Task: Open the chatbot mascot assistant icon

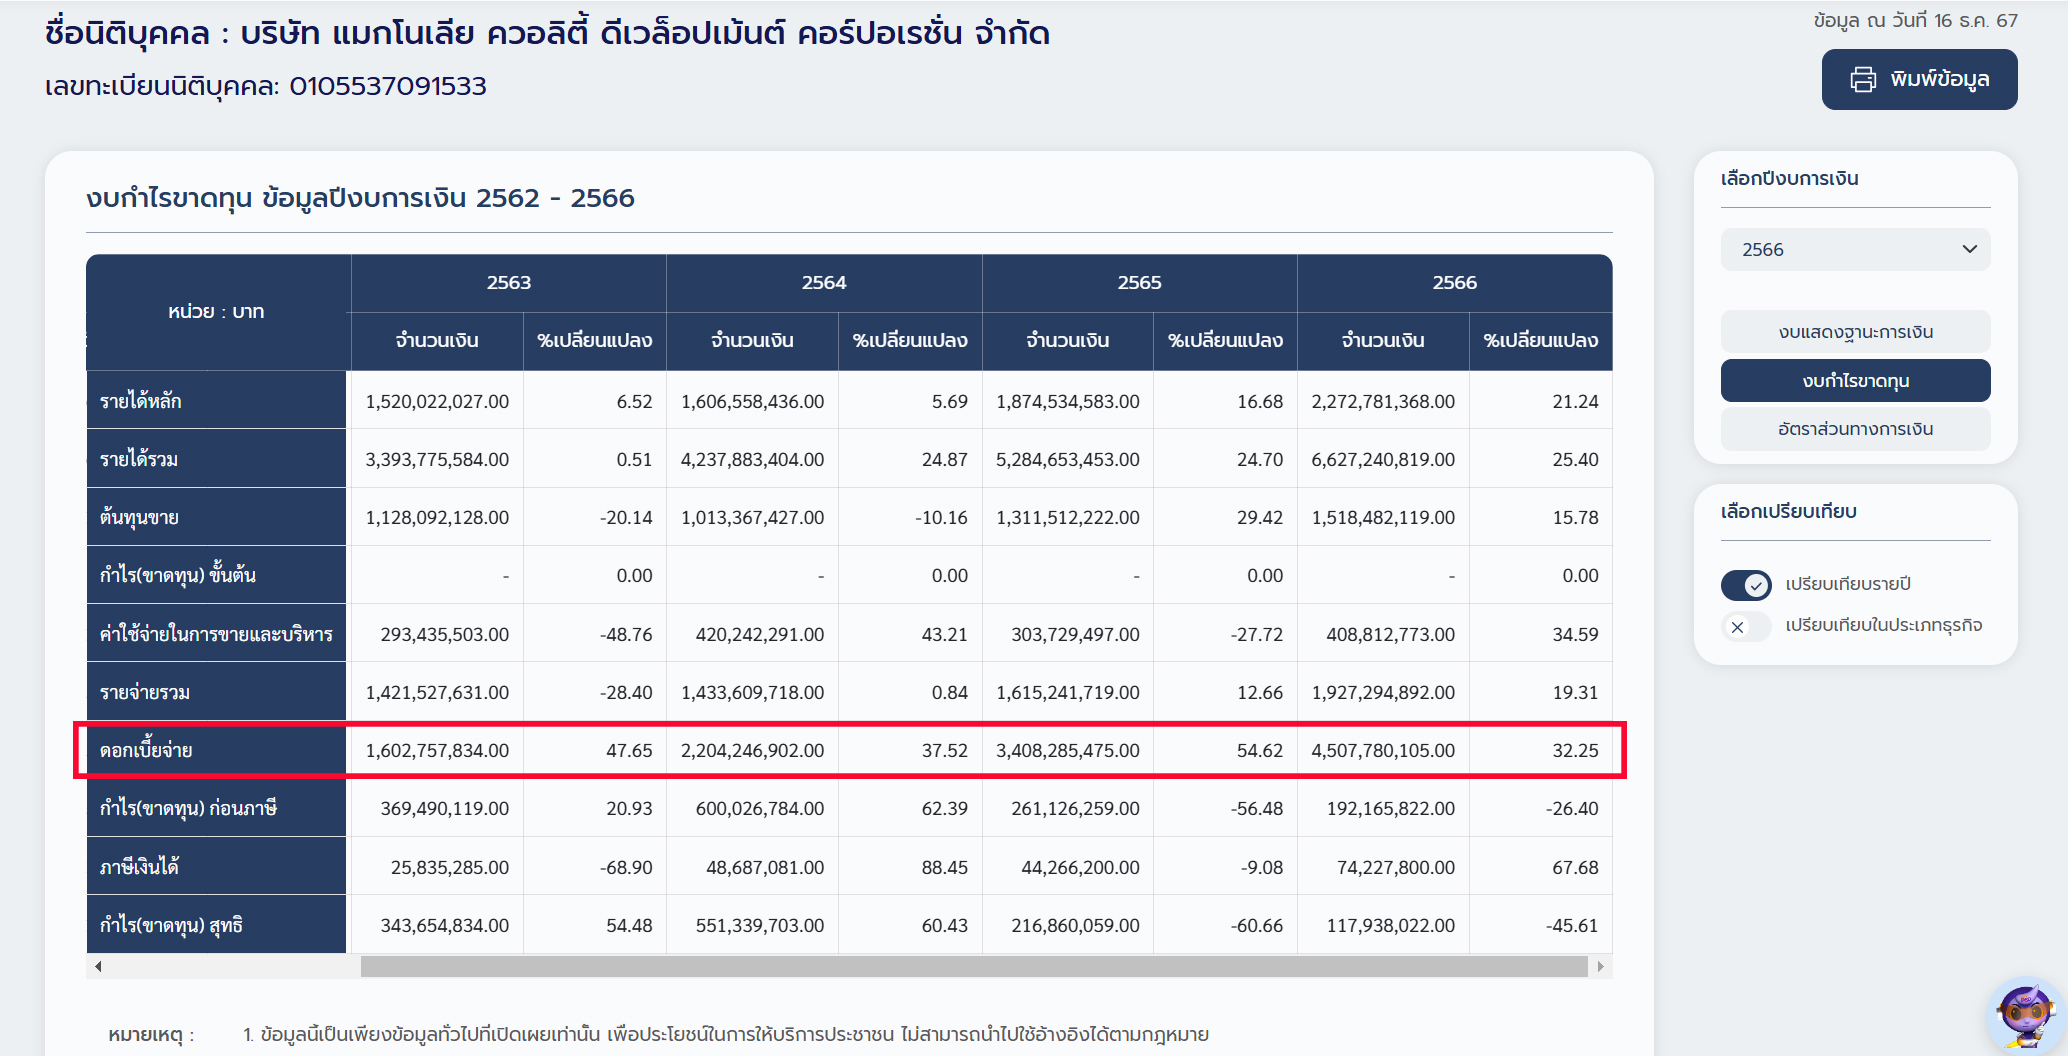Action: 2026,1016
